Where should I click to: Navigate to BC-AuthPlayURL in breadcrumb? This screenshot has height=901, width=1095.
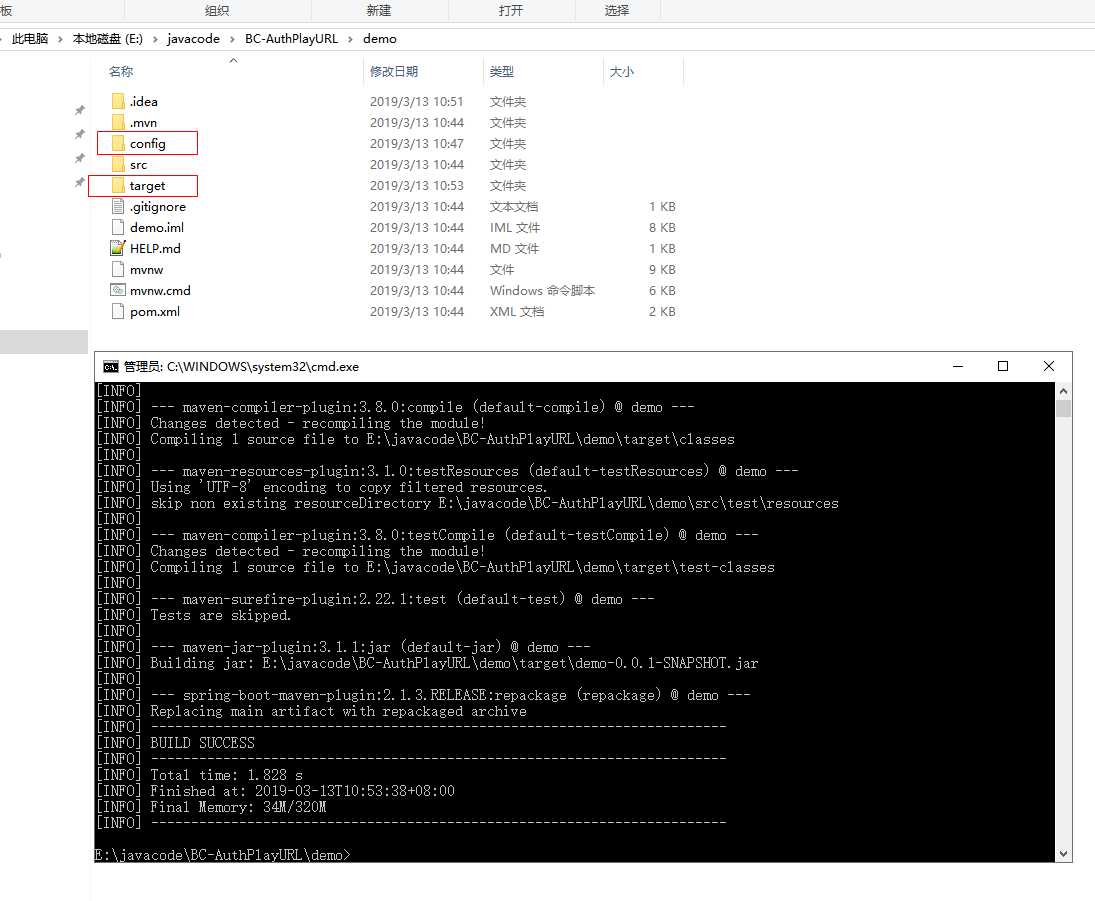click(291, 38)
